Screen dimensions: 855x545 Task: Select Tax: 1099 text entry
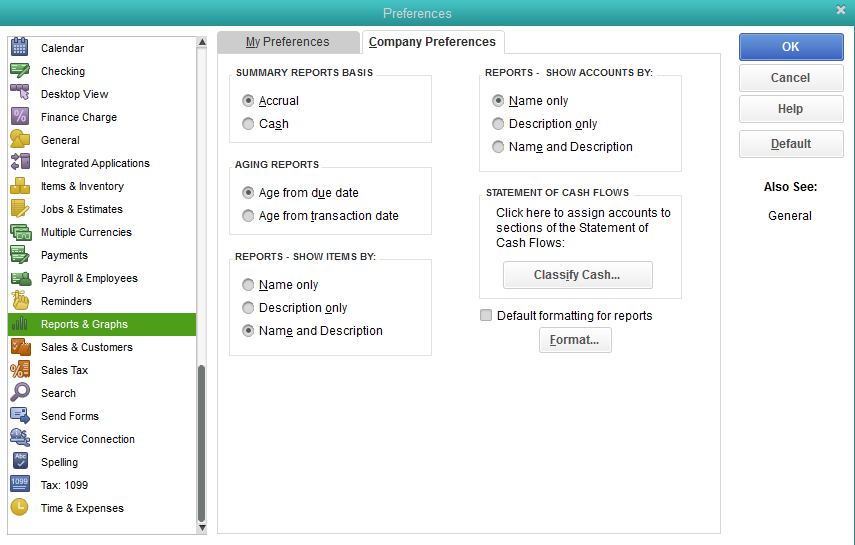(64, 485)
